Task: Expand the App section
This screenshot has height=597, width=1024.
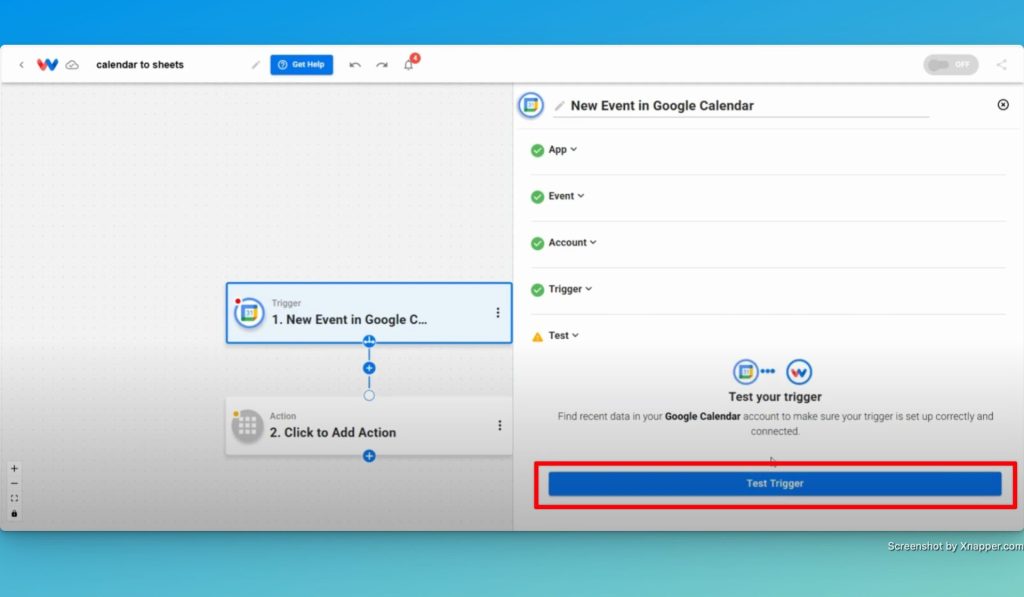Action: tap(562, 150)
